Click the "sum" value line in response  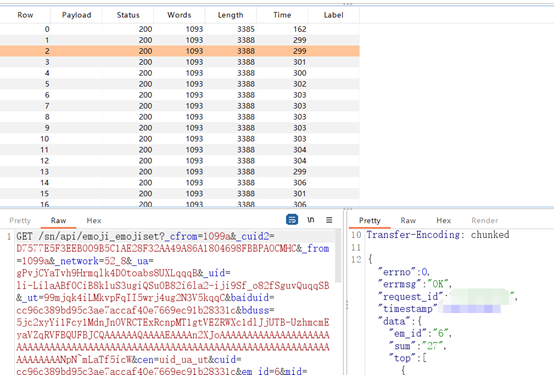(x=417, y=346)
